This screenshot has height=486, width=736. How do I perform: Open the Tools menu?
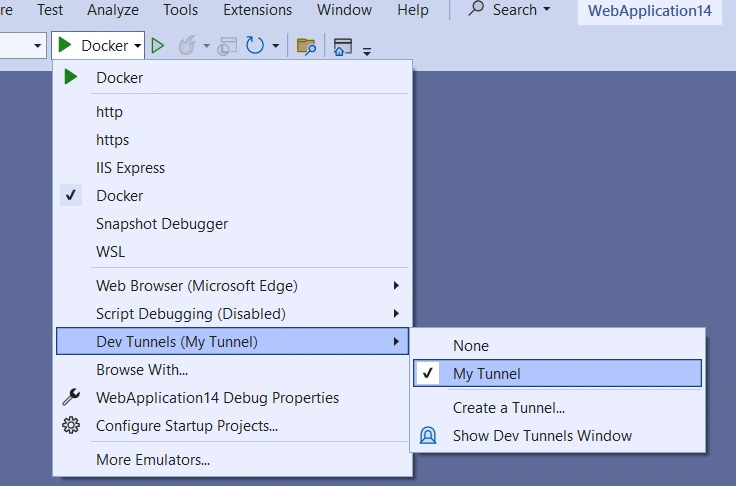[180, 10]
